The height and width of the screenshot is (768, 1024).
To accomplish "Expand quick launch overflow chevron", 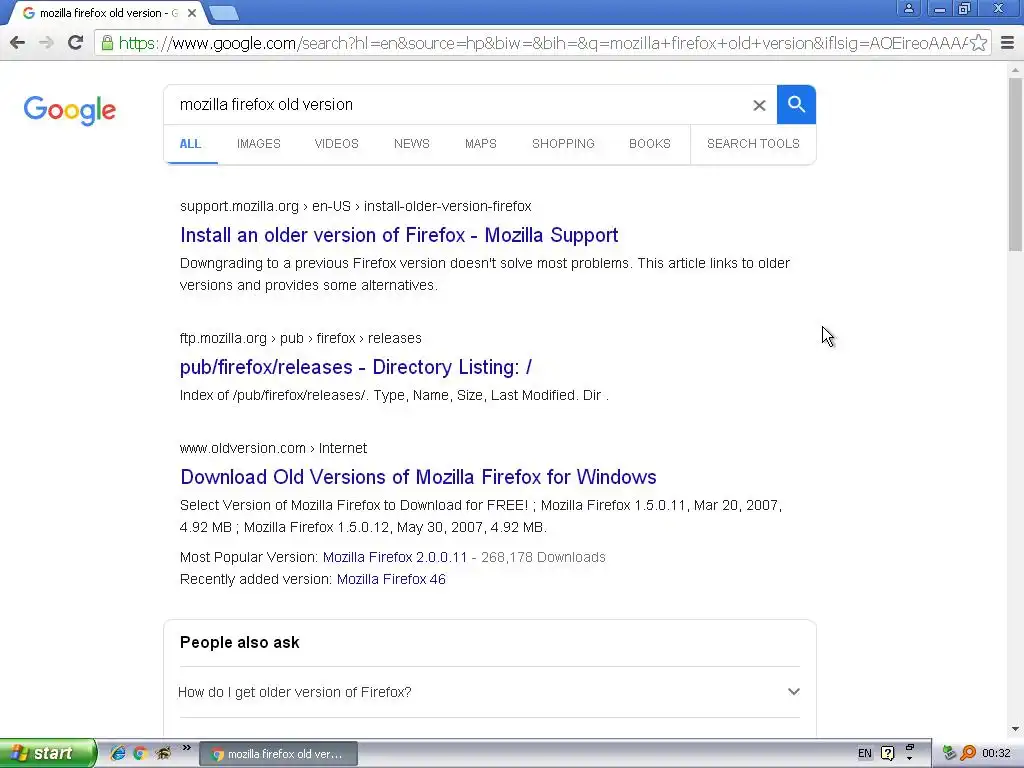I will pos(187,748).
